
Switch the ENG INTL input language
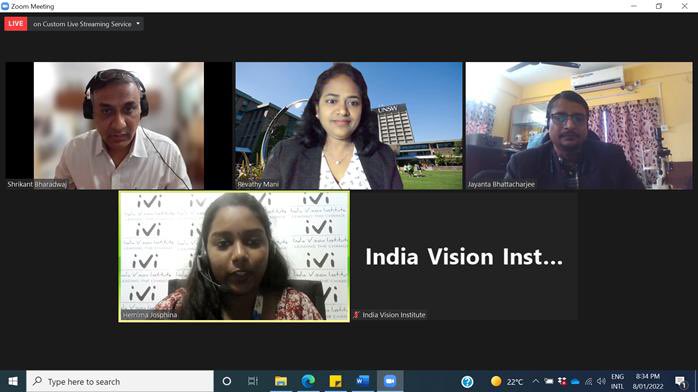[617, 381]
